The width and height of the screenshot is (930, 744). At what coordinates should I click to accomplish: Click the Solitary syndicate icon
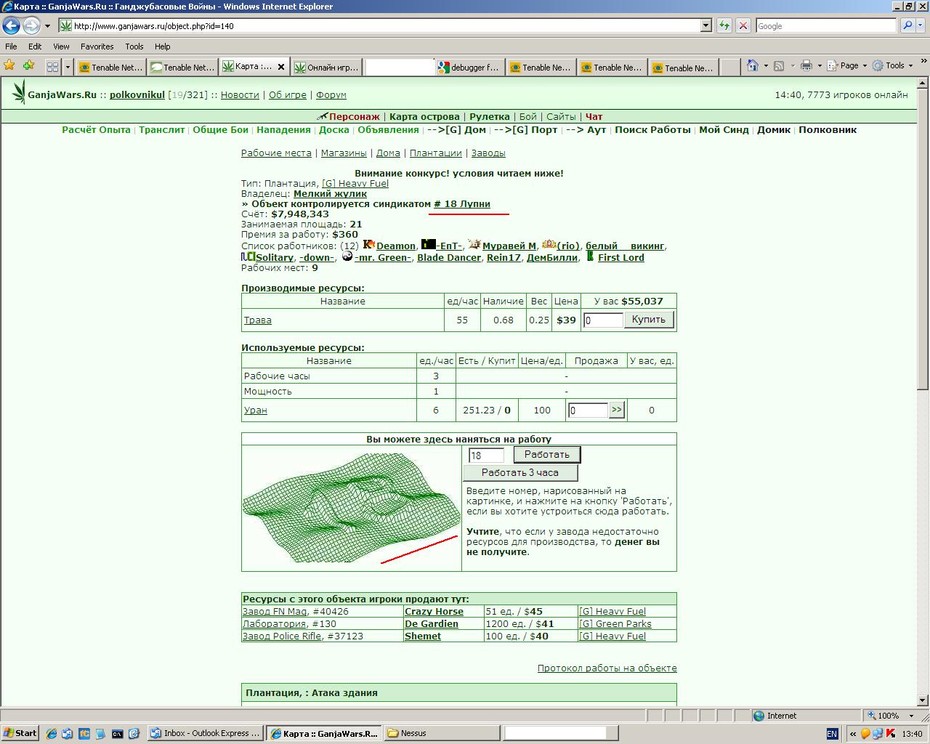click(x=248, y=257)
